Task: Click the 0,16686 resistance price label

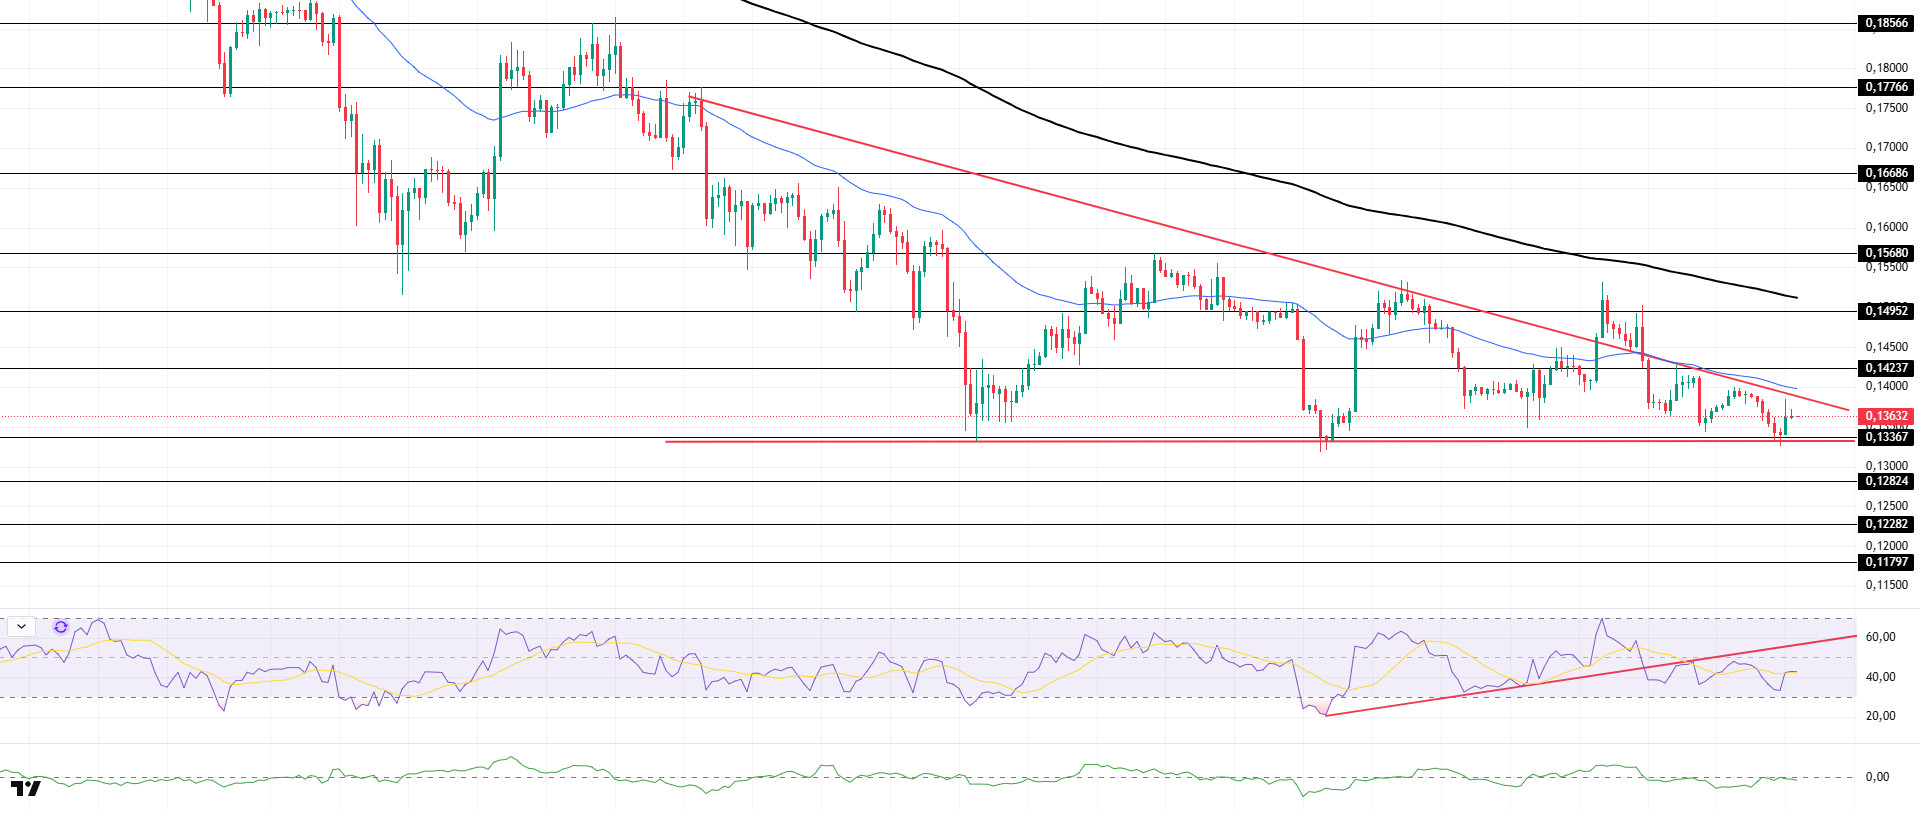Action: point(1885,173)
